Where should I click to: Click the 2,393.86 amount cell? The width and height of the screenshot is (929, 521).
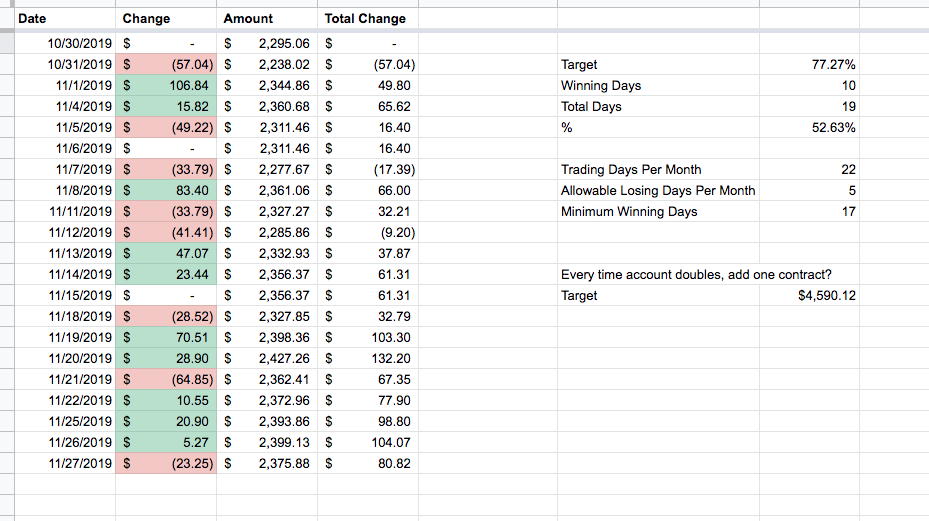click(267, 421)
